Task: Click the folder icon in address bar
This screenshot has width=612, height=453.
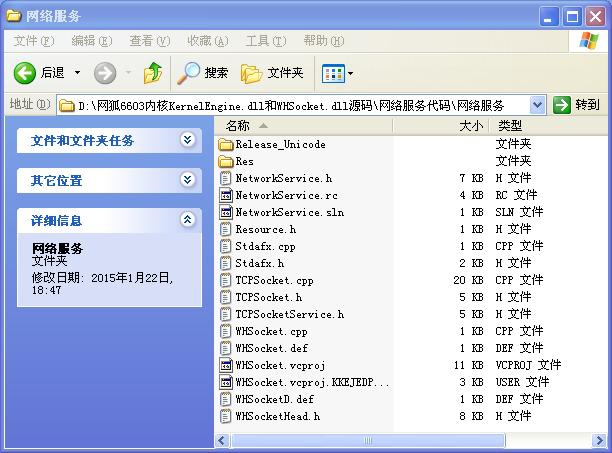Action: (x=67, y=106)
